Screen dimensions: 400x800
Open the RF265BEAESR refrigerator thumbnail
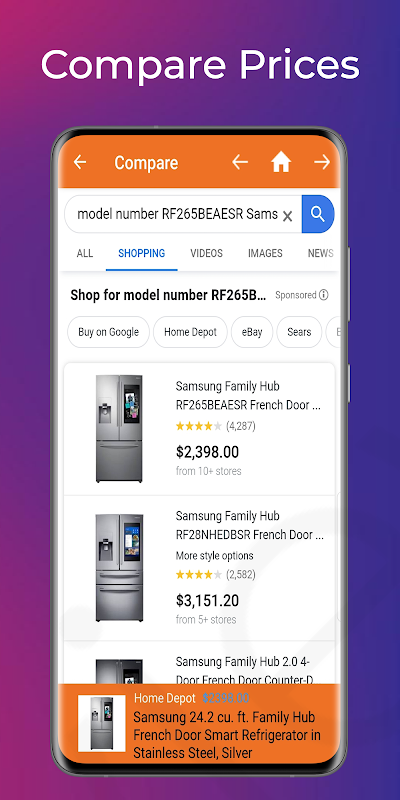coord(119,429)
